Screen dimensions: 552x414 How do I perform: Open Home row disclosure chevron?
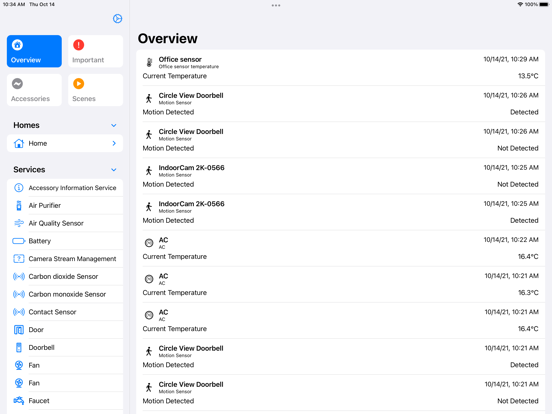coord(114,143)
